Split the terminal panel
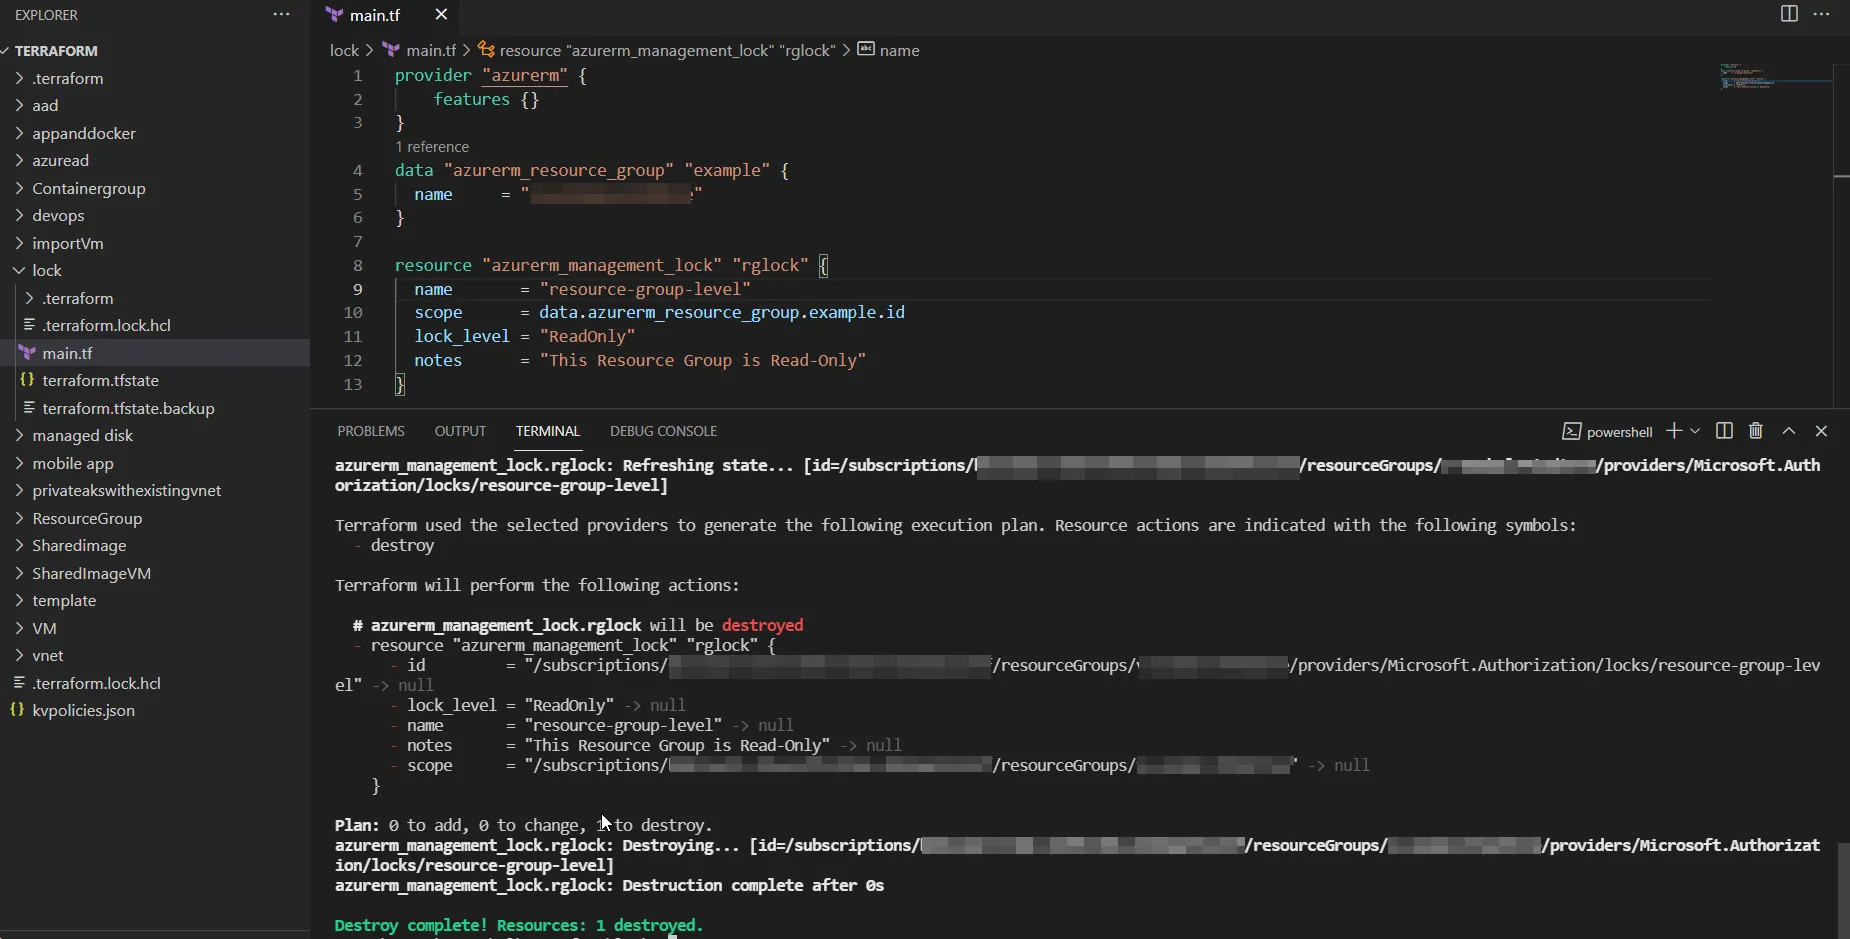Viewport: 1850px width, 939px height. pos(1724,431)
